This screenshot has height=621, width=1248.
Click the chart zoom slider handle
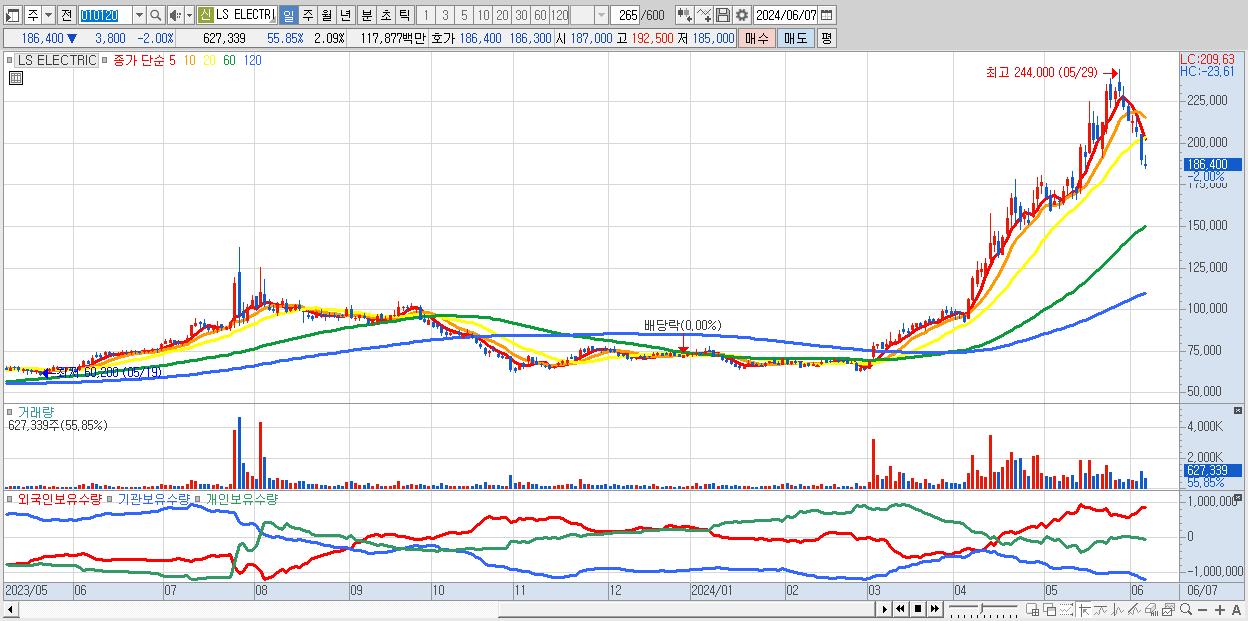click(981, 608)
